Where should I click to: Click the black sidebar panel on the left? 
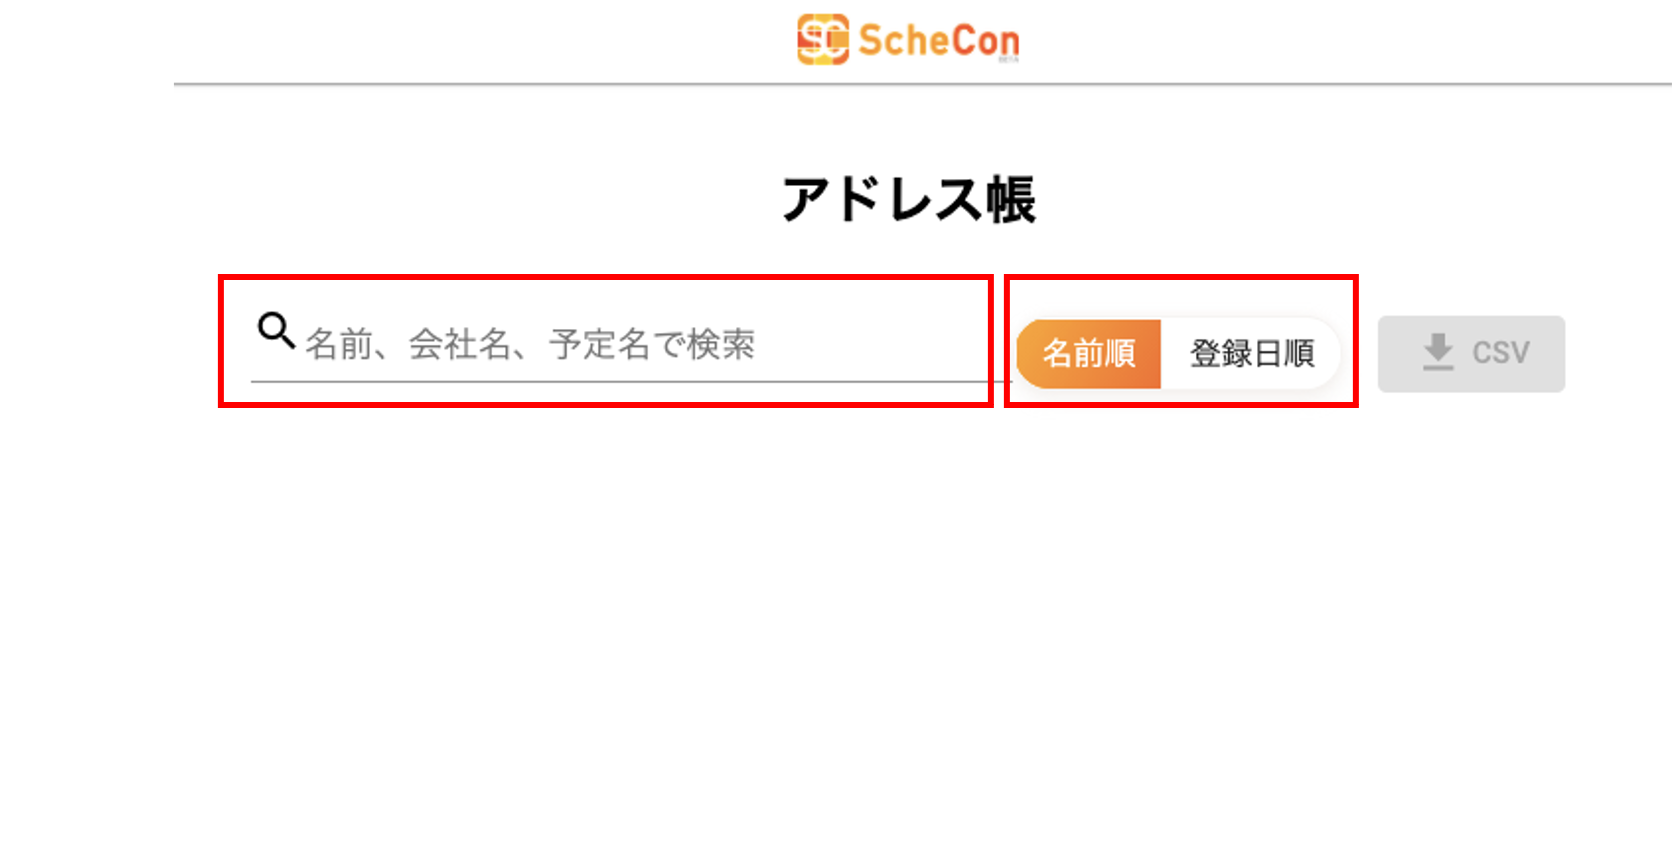pos(86,420)
